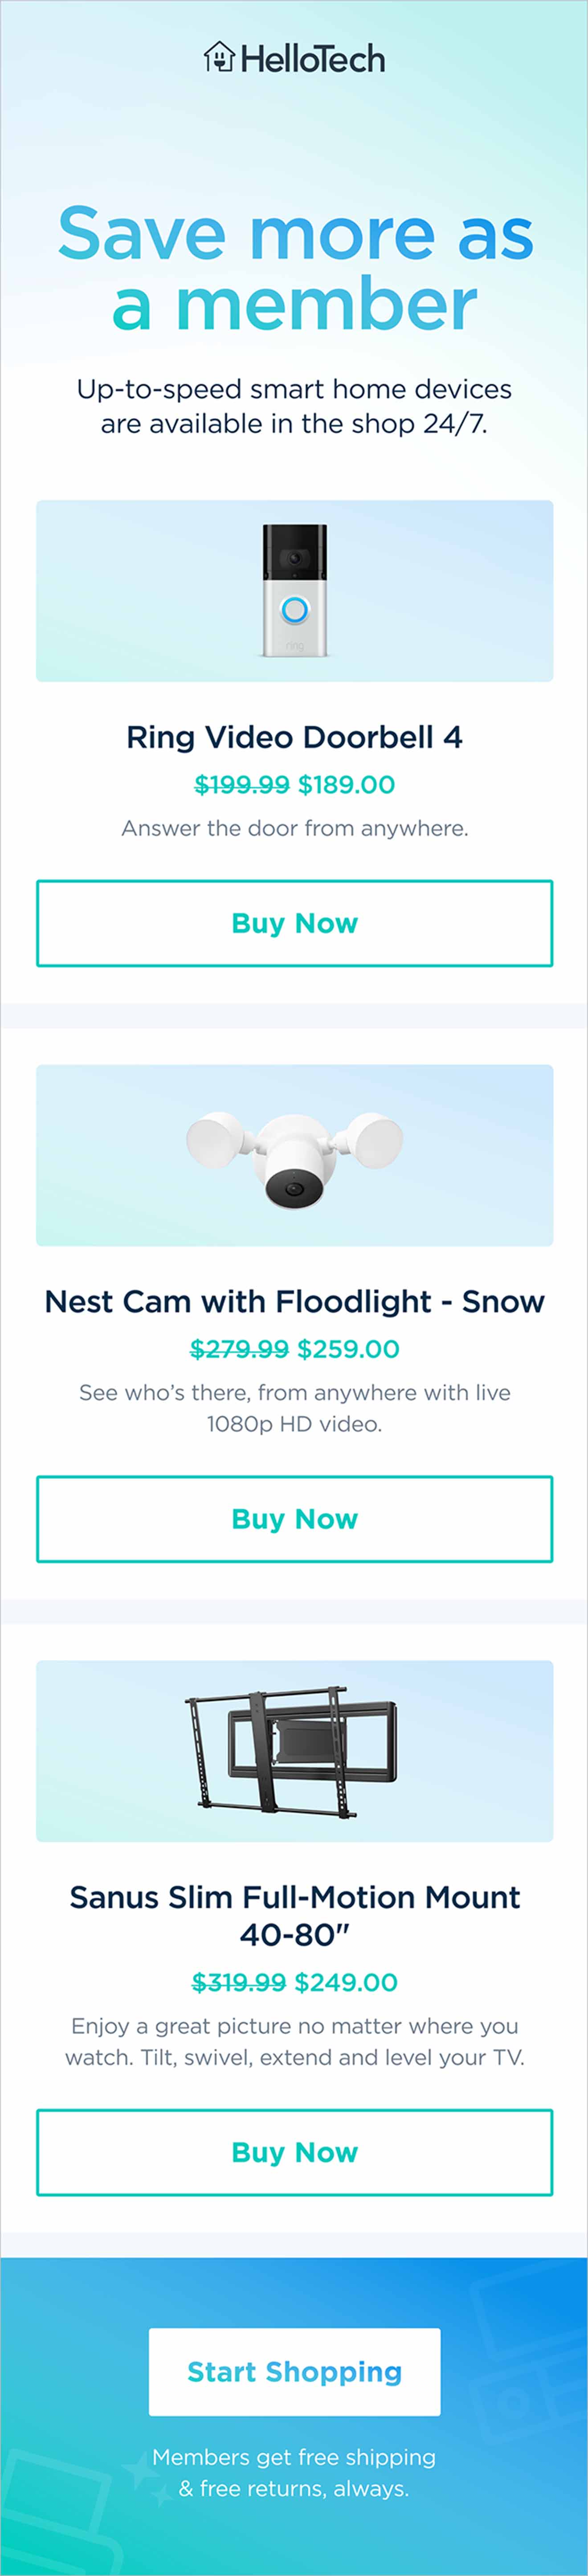Click Buy Now for Ring Video Doorbell 4
Image resolution: width=588 pixels, height=2576 pixels.
coord(294,923)
